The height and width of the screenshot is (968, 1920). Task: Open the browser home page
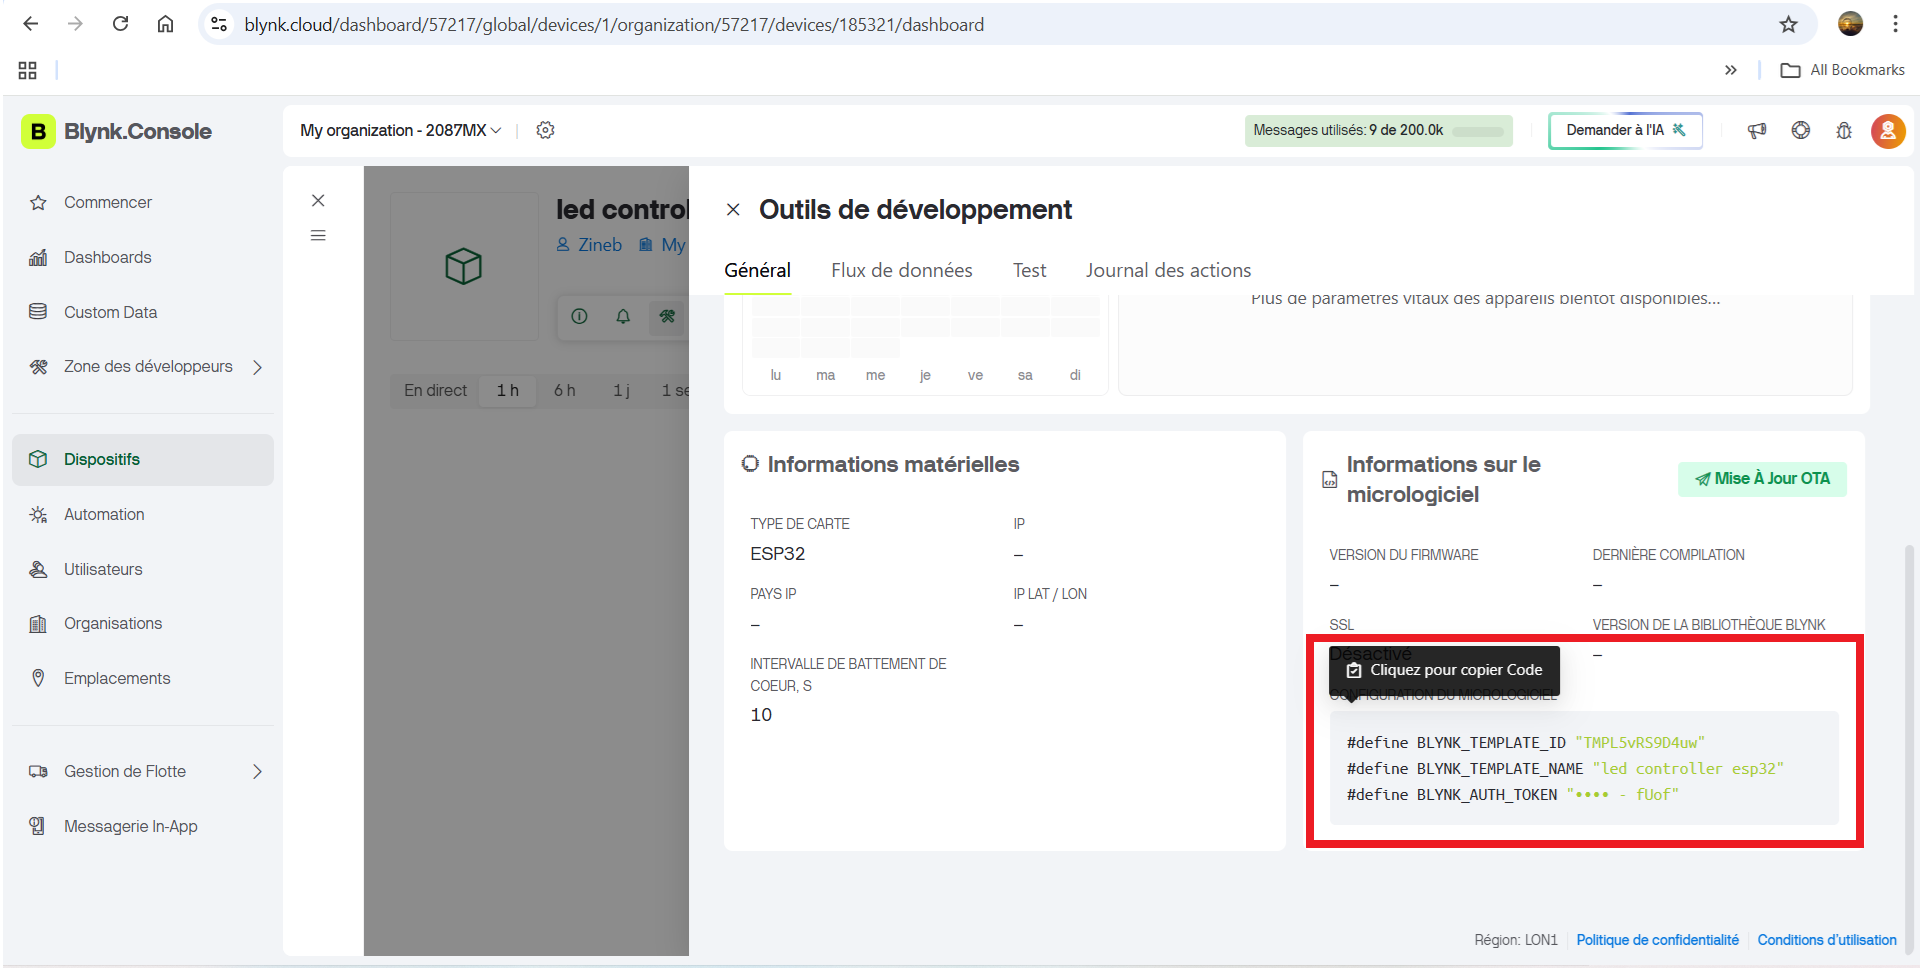point(166,24)
